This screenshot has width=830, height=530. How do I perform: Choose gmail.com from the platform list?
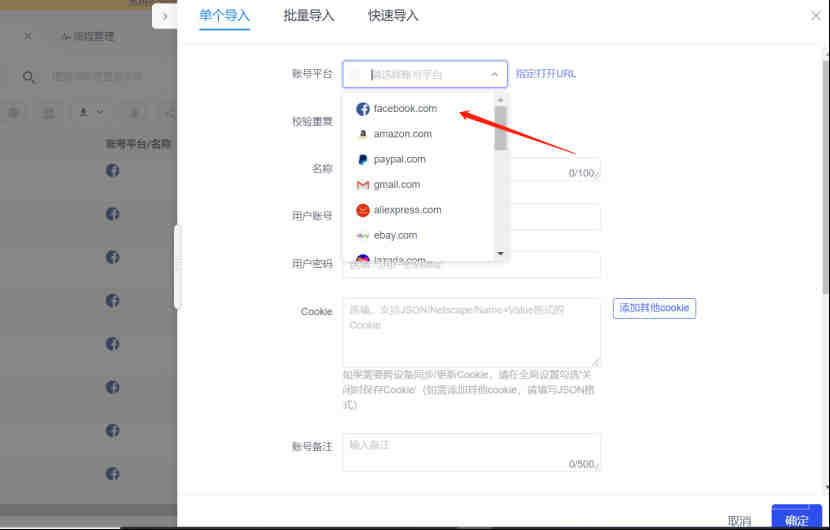pyautogui.click(x=418, y=185)
